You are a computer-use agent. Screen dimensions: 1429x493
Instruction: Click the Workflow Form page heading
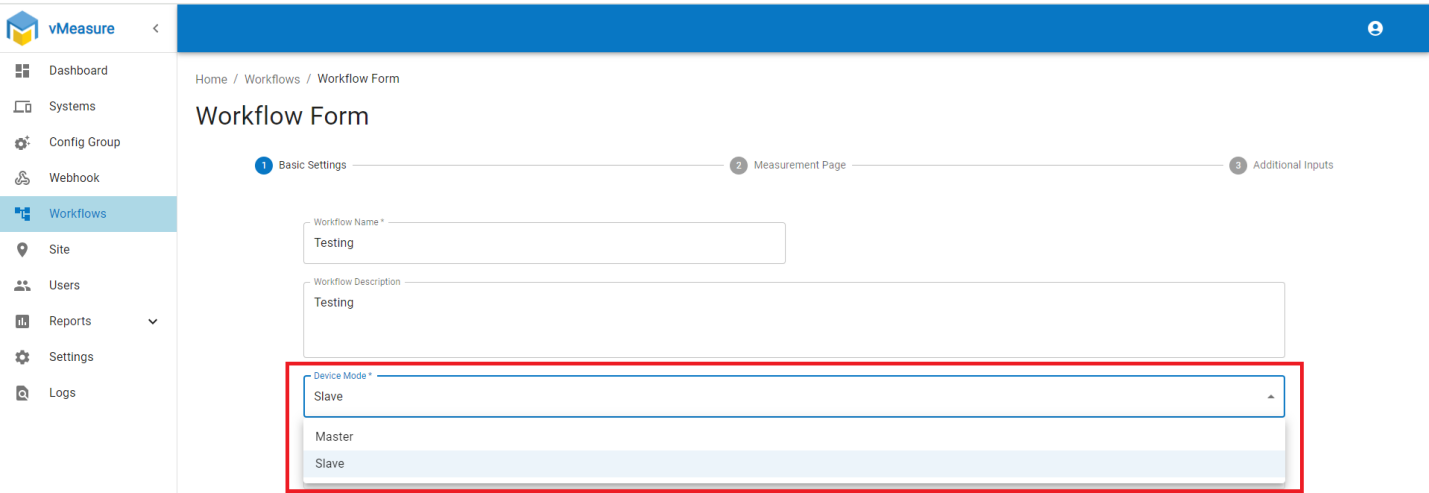tap(282, 116)
